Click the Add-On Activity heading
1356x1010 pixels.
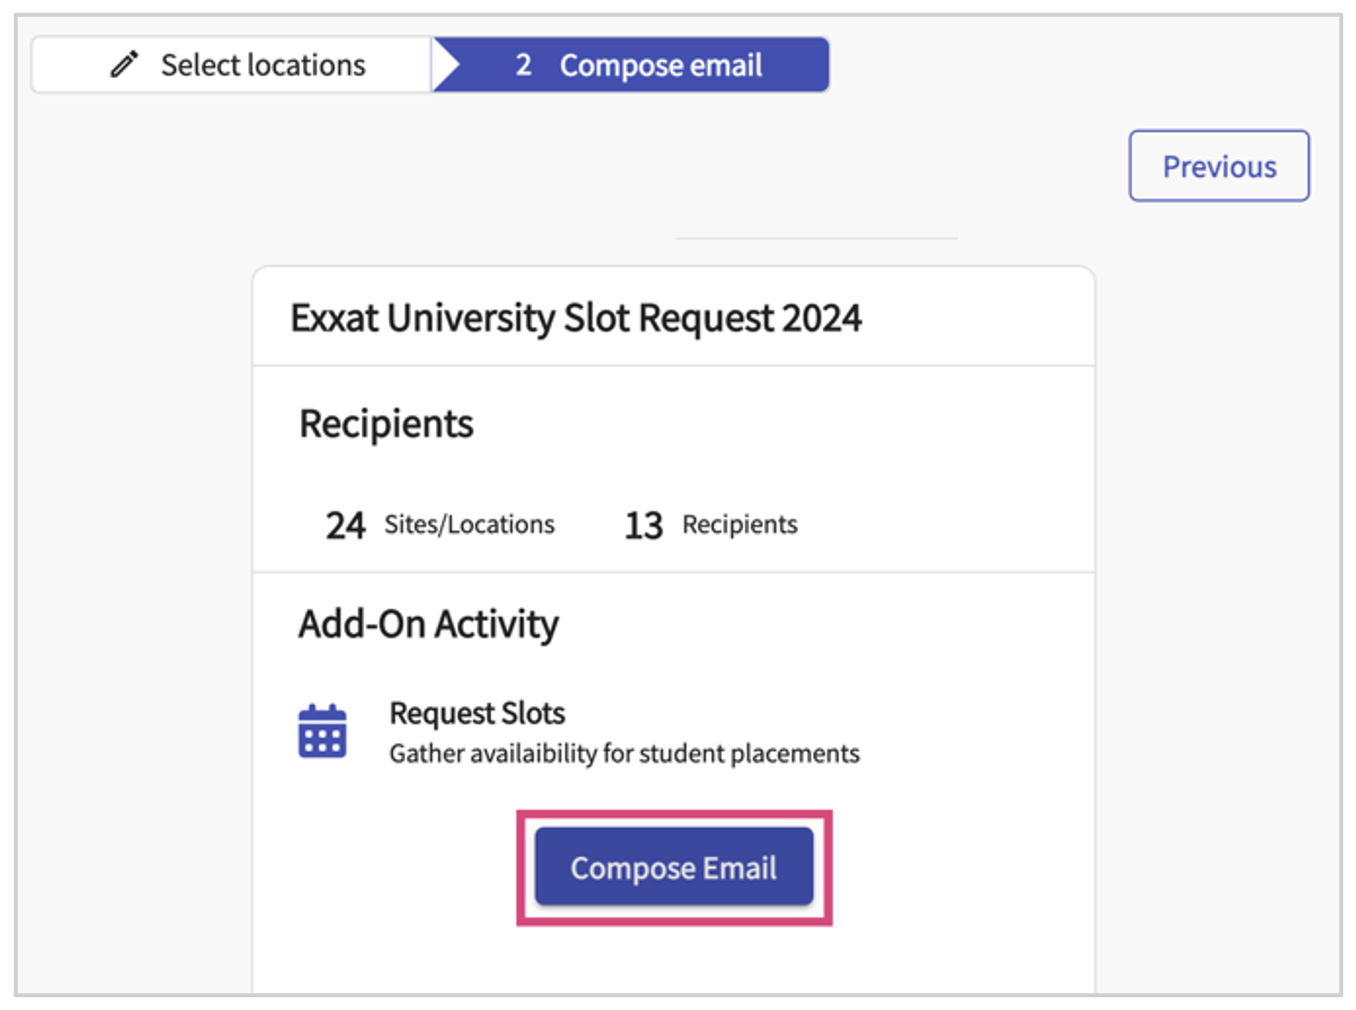[x=429, y=624]
